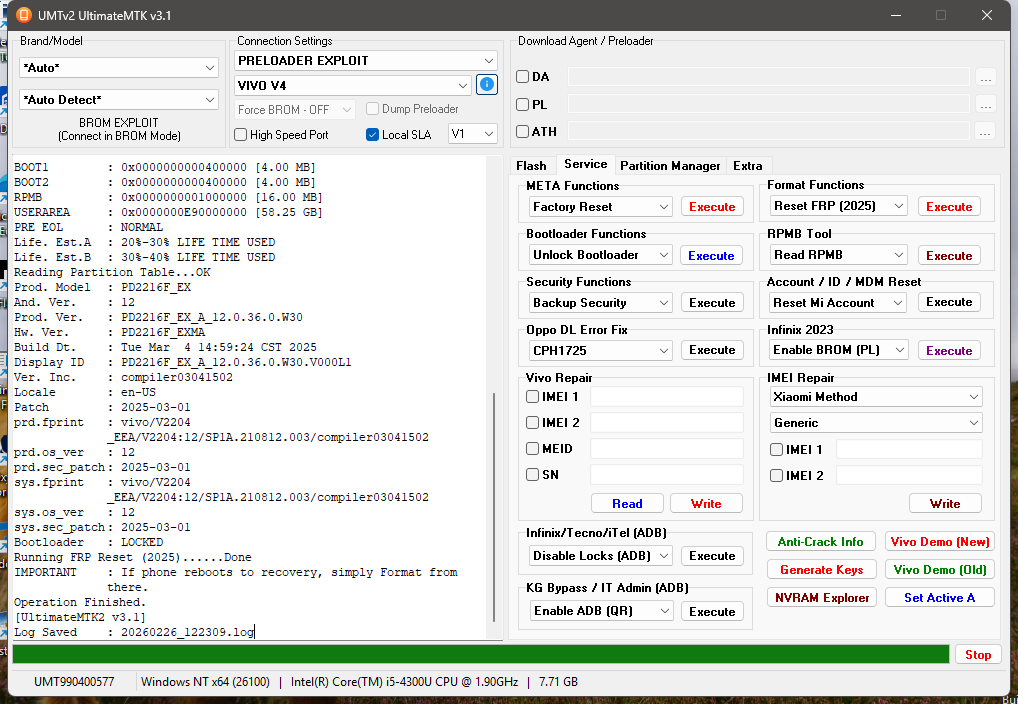Check the DA download agent checkbox

[522, 77]
